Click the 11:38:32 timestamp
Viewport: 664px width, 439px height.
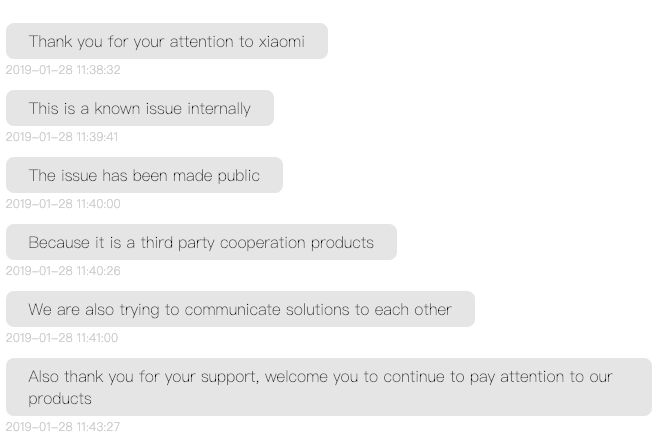[63, 70]
